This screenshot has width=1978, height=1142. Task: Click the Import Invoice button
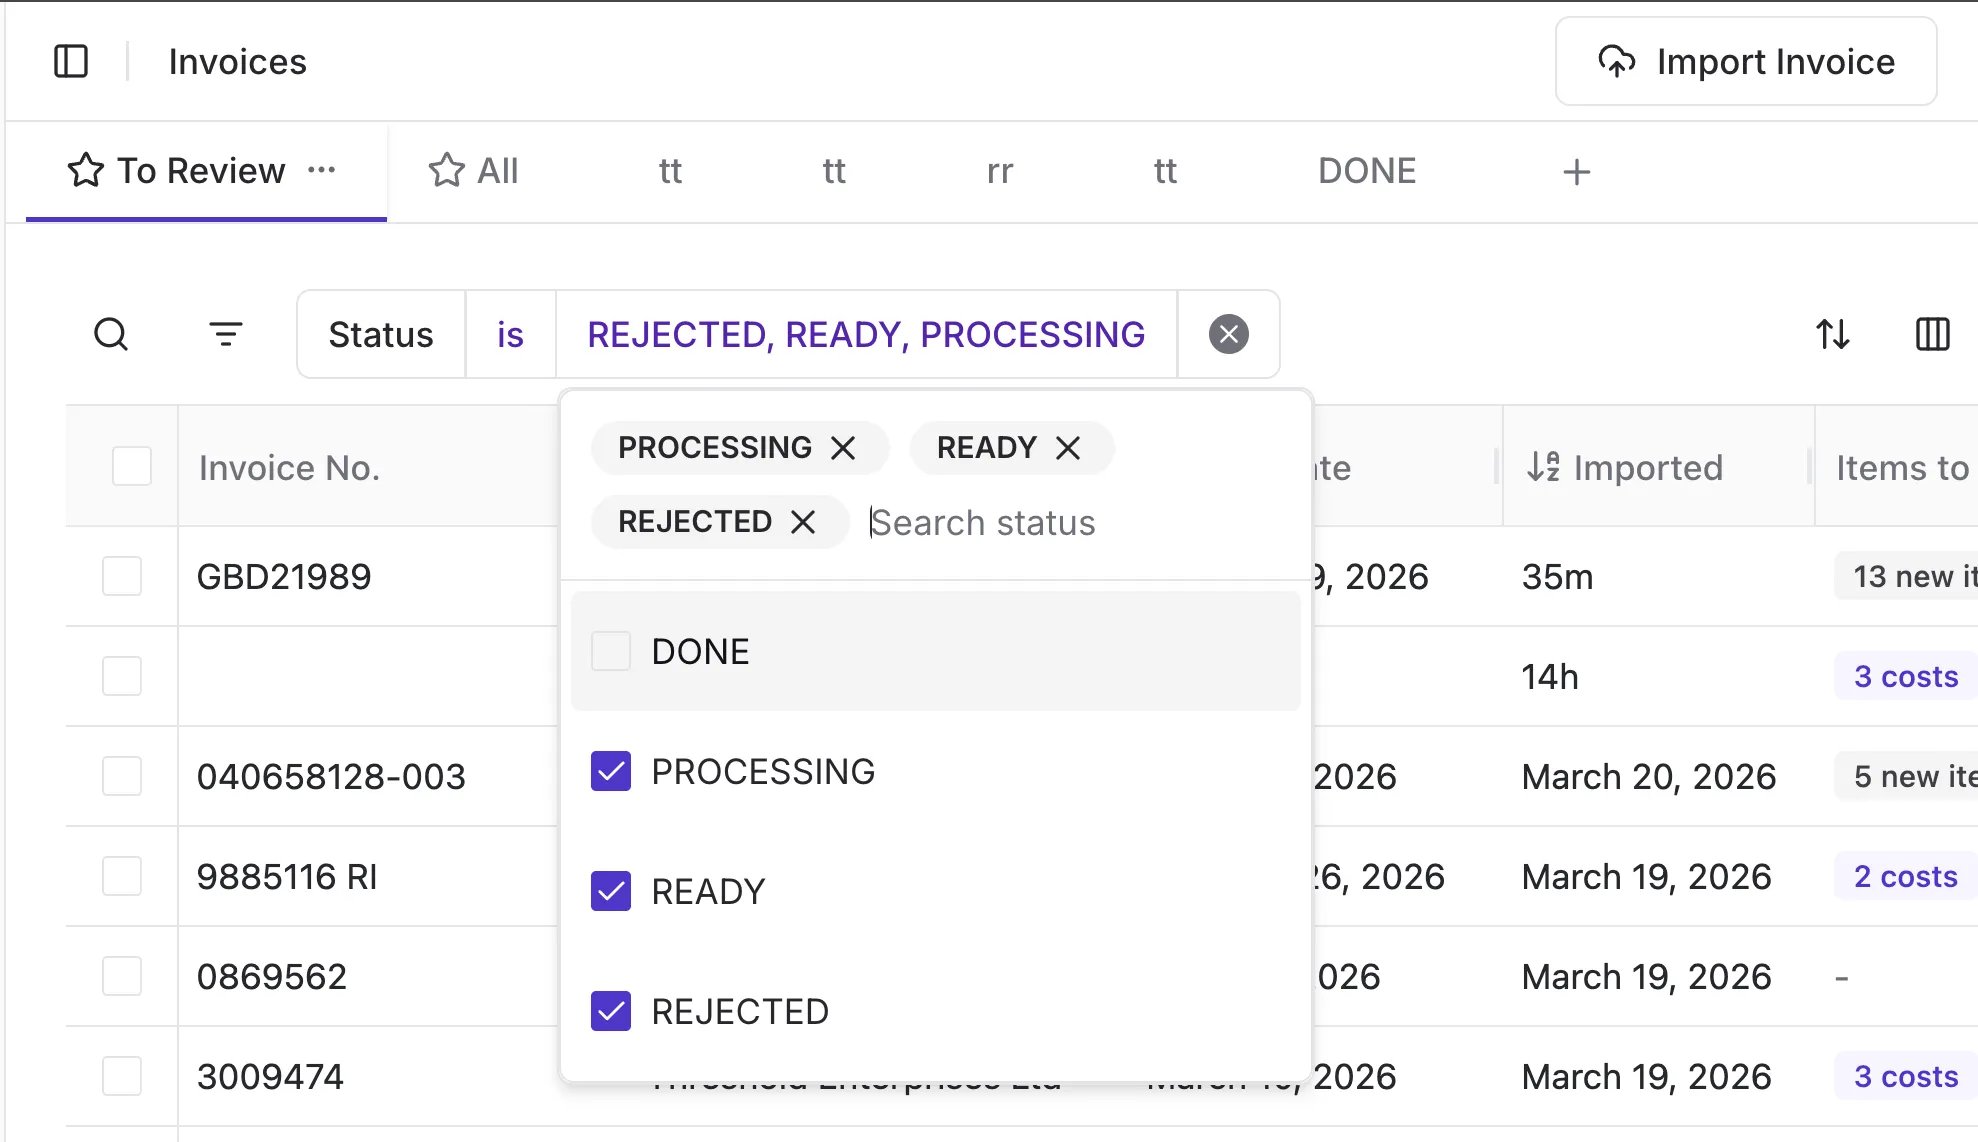tap(1746, 61)
